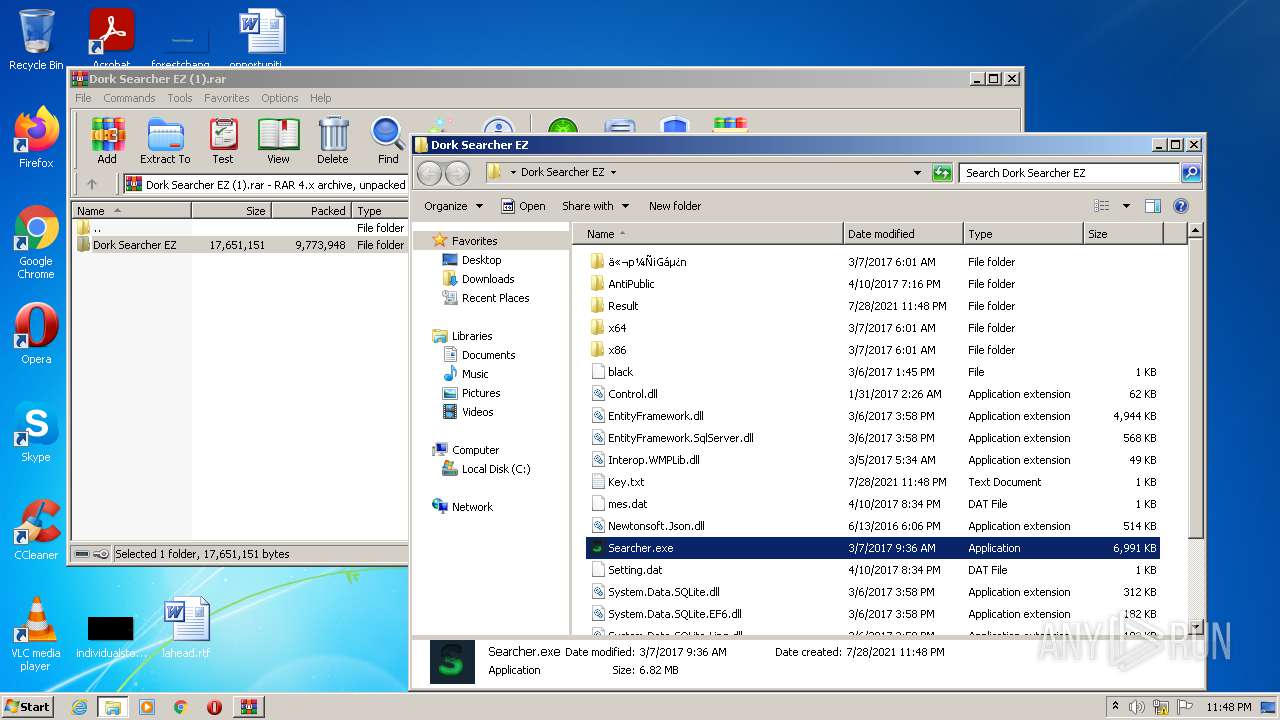Select the Searcher.exe application row
This screenshot has height=720, width=1280.
[873, 548]
